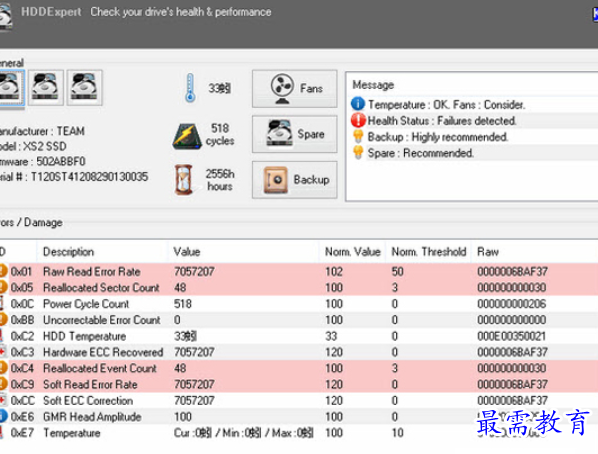
Task: Select the 'Temperature : OK. Fans : Consider.' message
Action: tap(446, 105)
